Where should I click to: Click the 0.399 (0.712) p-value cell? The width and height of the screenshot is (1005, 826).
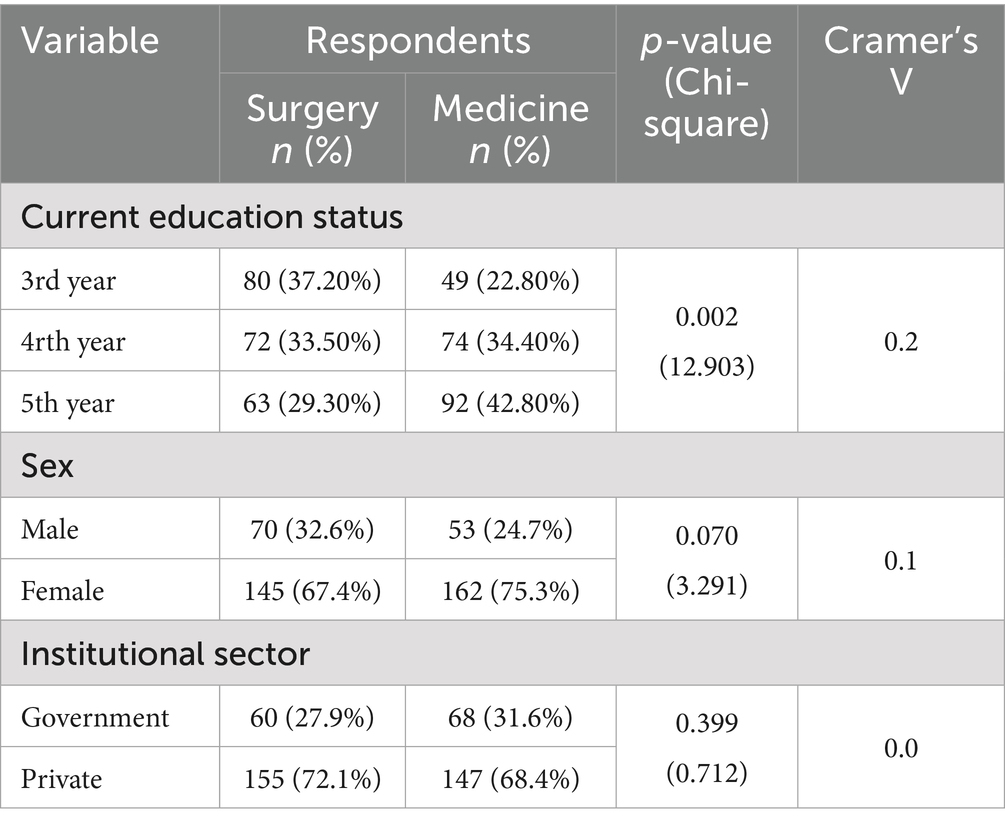(x=706, y=748)
